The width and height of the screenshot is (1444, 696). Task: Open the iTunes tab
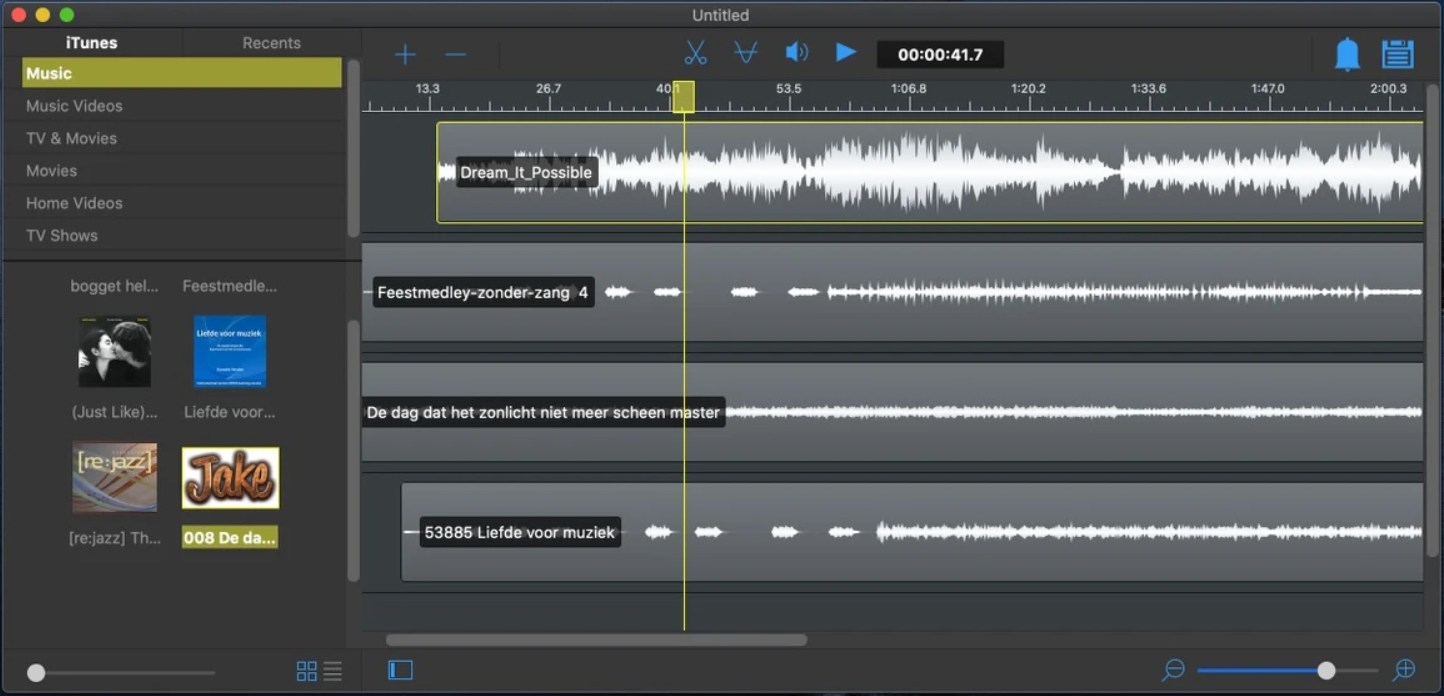click(x=92, y=43)
